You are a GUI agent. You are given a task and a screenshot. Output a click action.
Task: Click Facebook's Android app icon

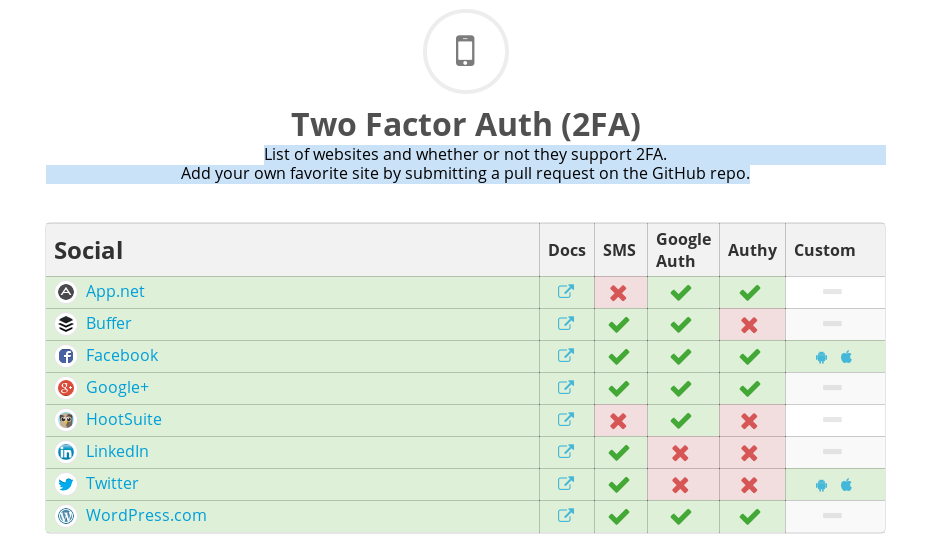coord(821,357)
